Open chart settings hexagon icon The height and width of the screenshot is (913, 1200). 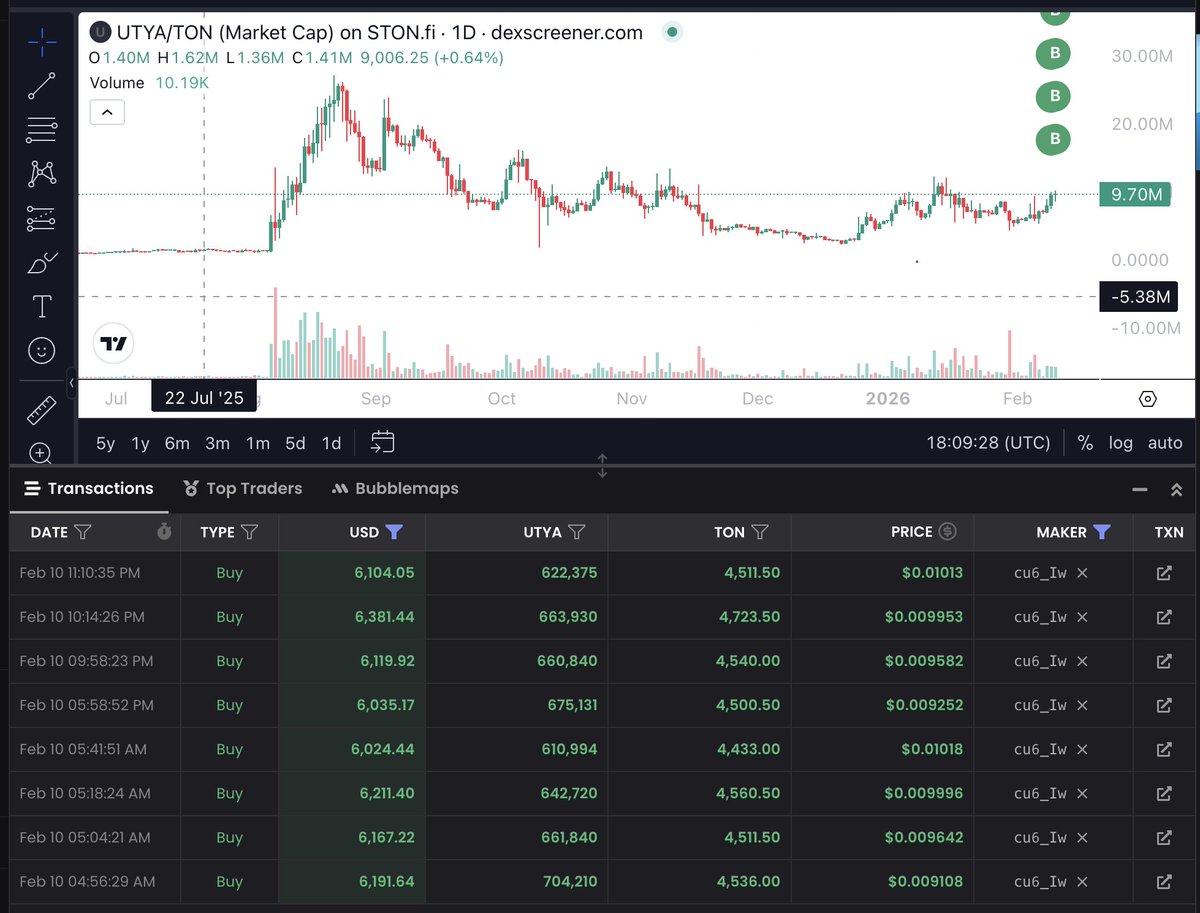pyautogui.click(x=1148, y=399)
